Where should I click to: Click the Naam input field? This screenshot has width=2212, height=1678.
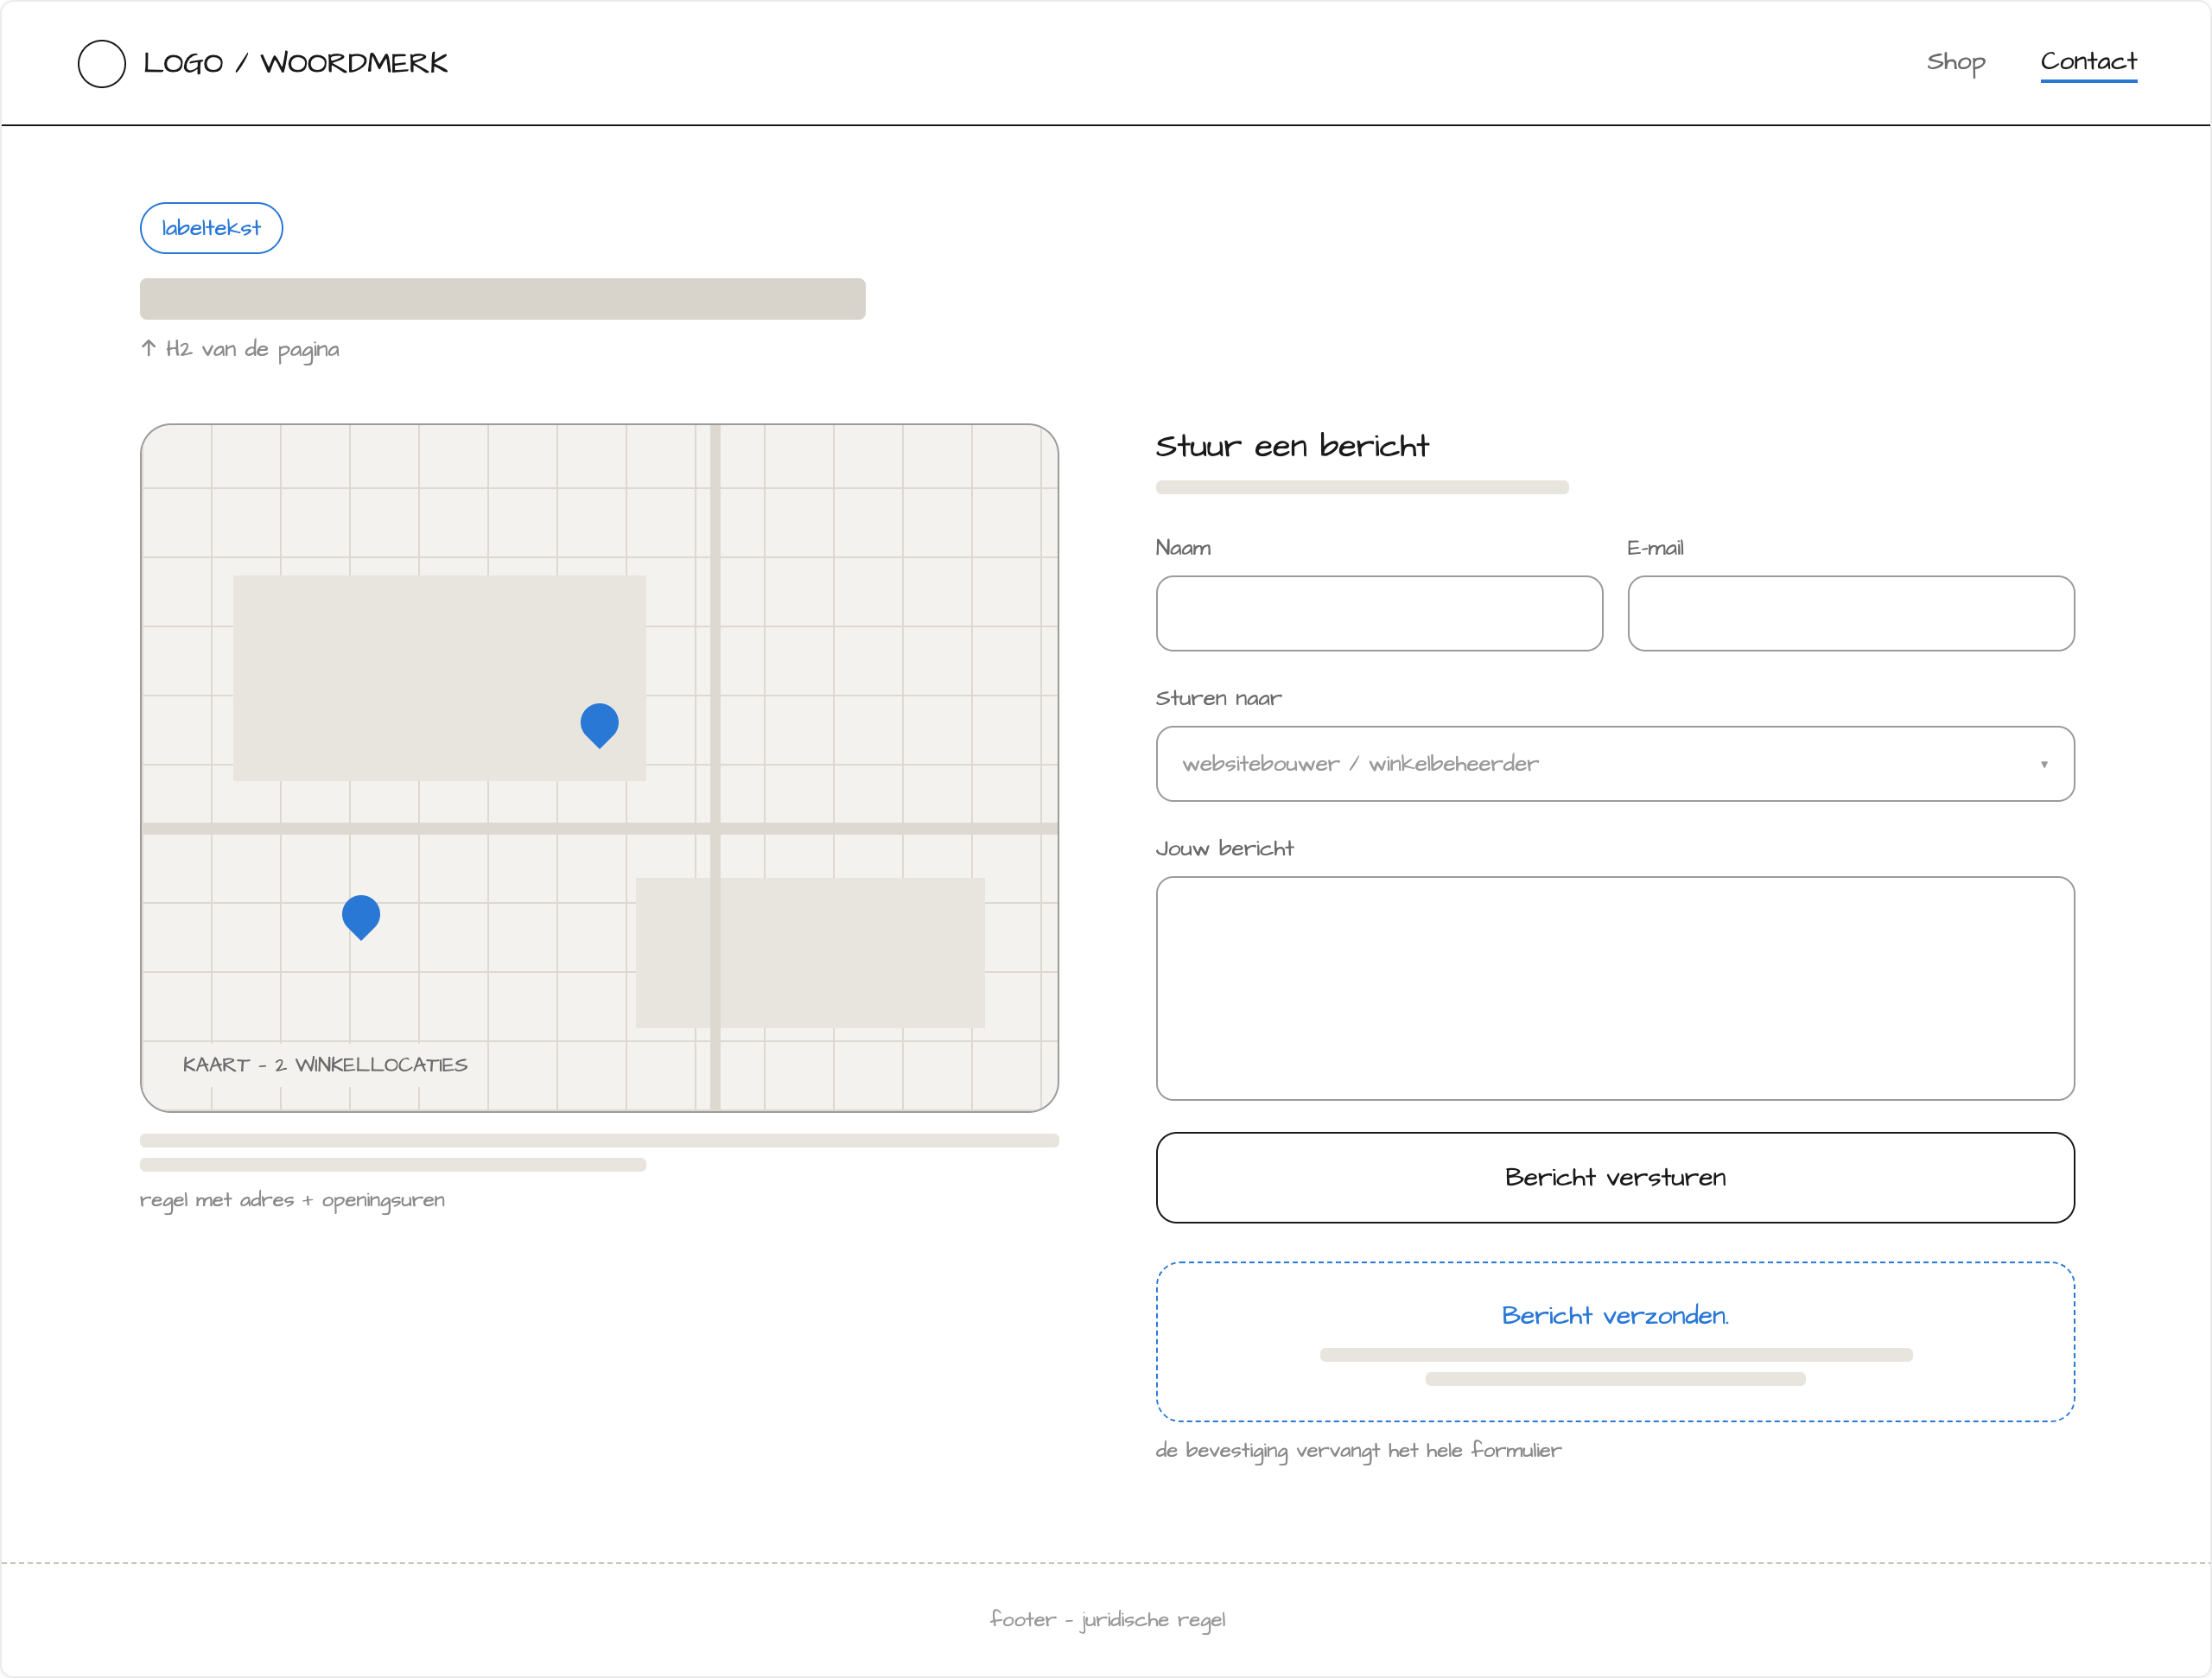[1379, 613]
